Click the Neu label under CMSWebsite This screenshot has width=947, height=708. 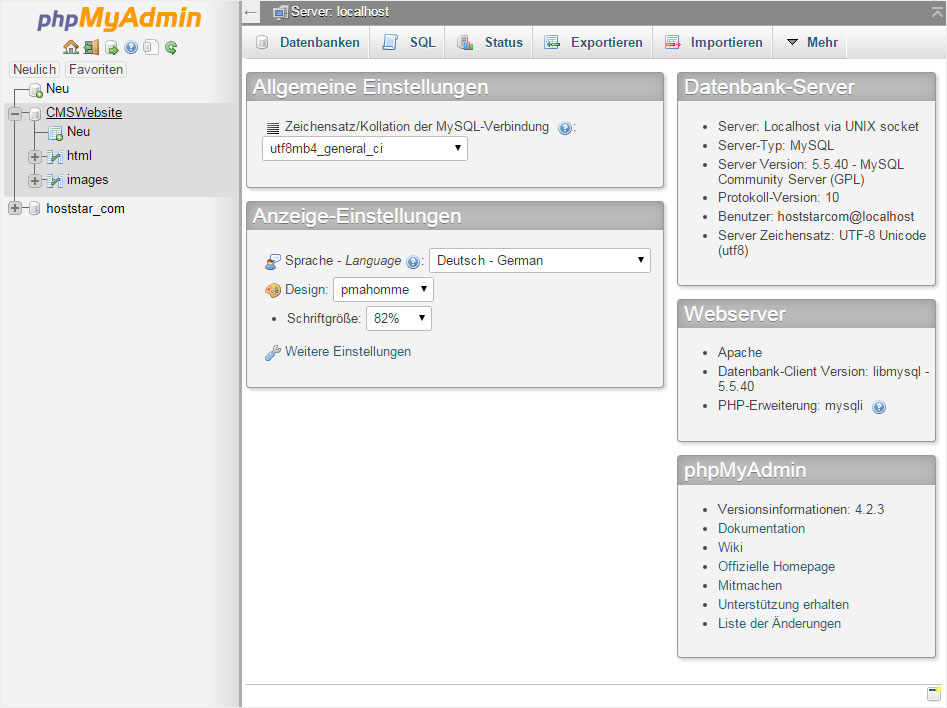coord(79,132)
